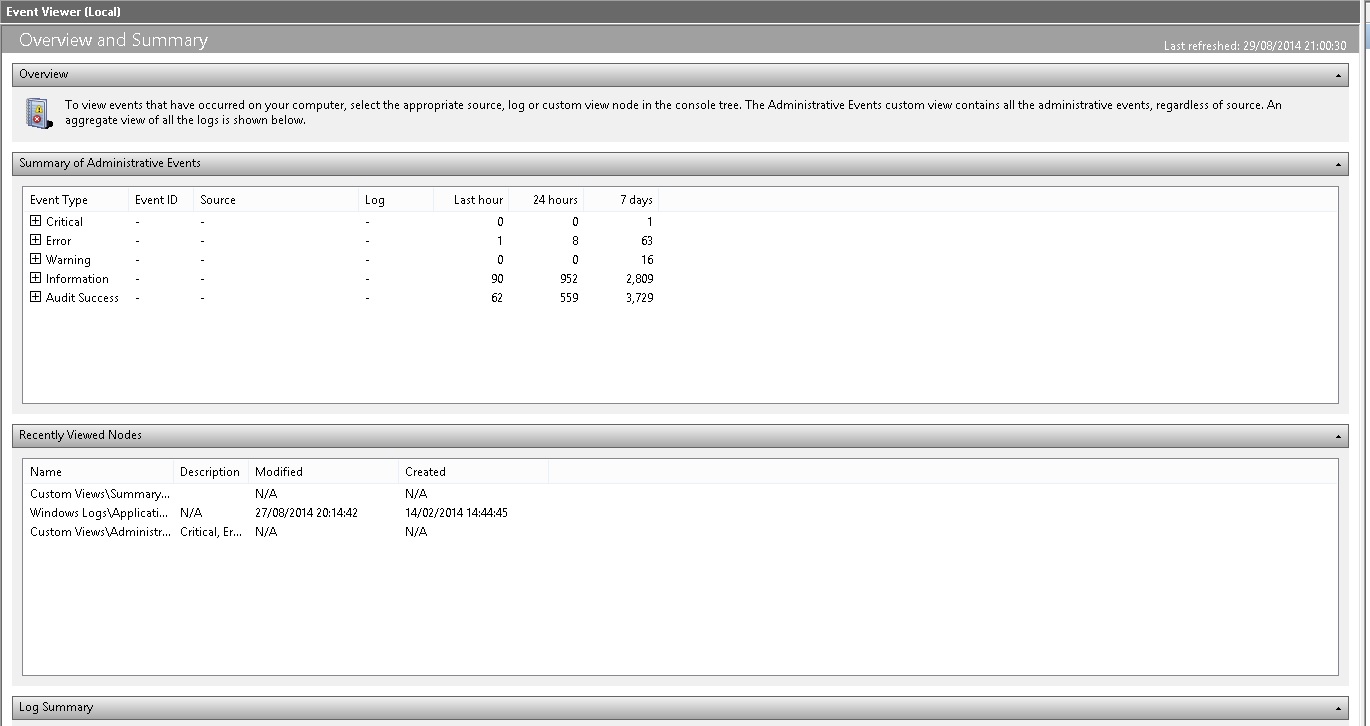Sort nodes by Modified column header
Screen dimensions: 1370x726
point(323,472)
